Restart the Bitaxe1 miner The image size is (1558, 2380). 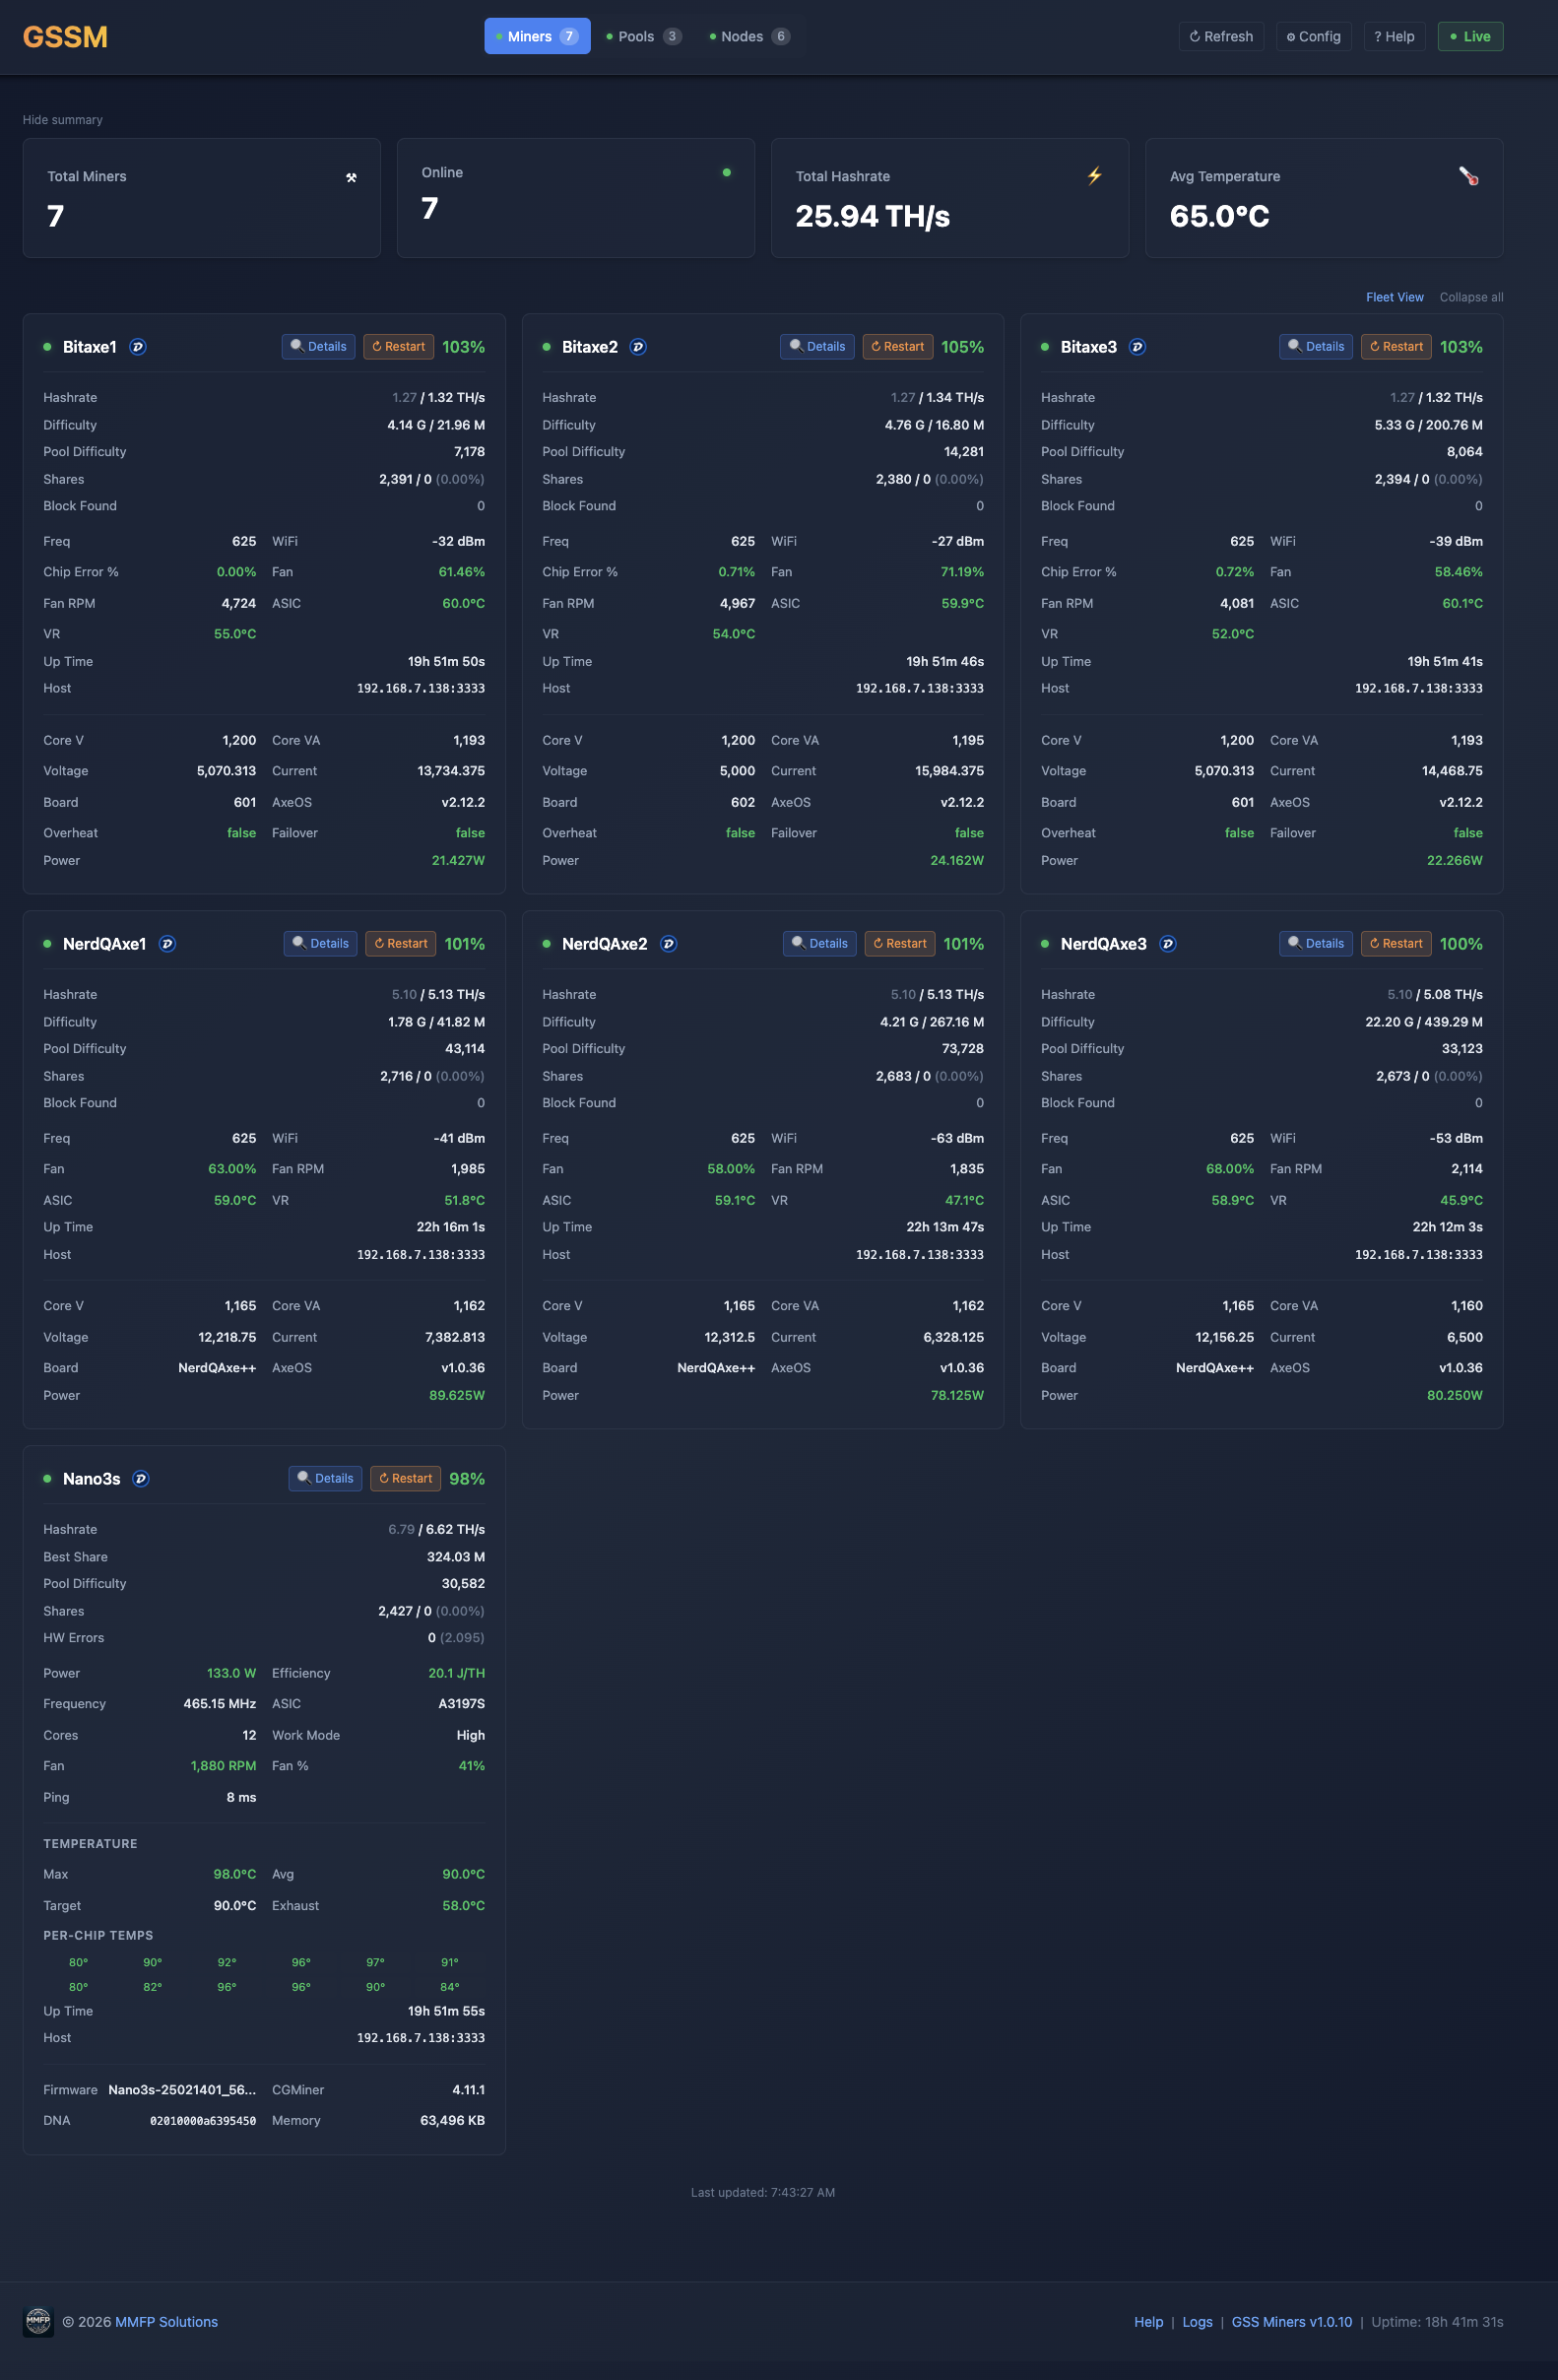(x=398, y=347)
